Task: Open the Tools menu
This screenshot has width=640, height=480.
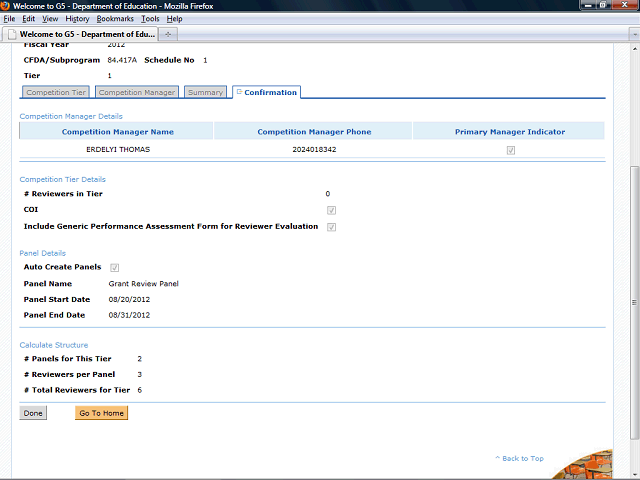Action: click(x=150, y=19)
